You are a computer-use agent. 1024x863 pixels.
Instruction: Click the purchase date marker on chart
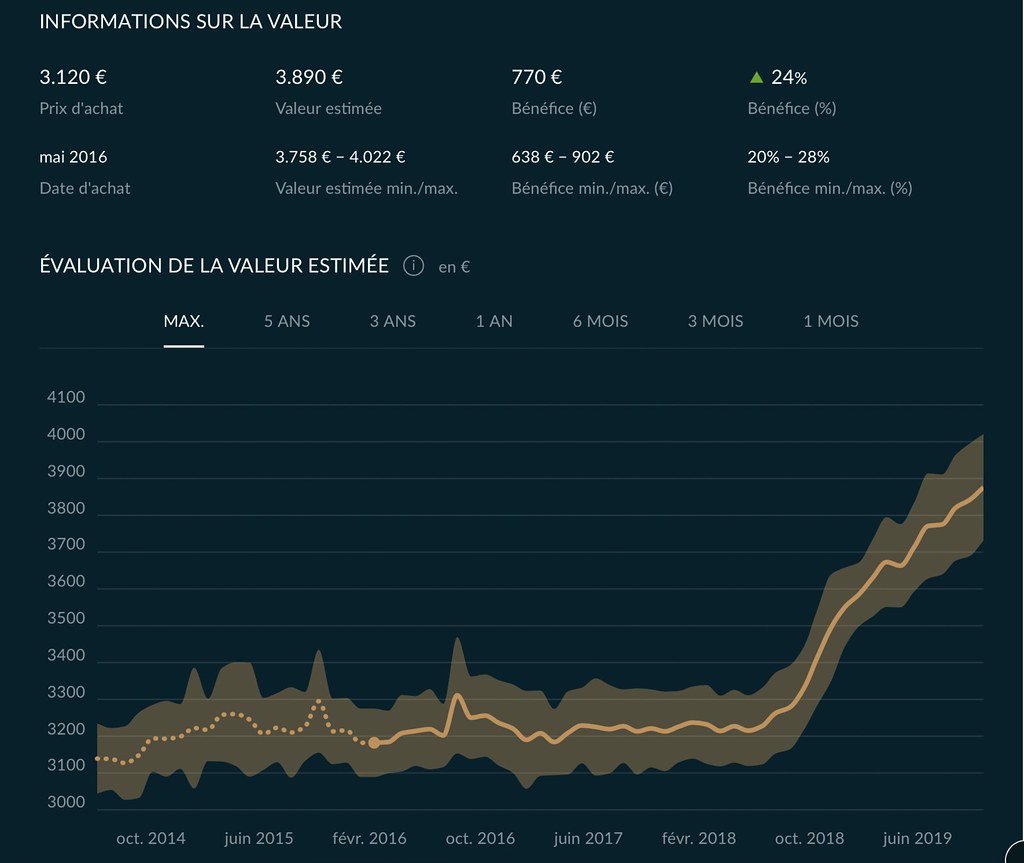374,743
